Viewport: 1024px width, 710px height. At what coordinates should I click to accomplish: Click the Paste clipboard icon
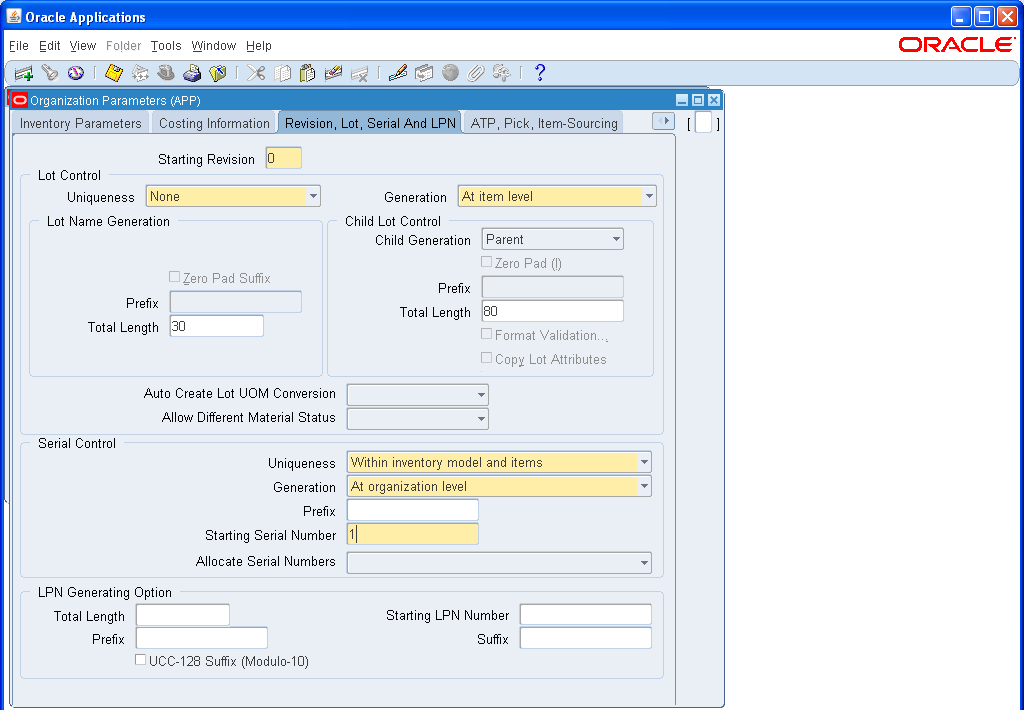pyautogui.click(x=308, y=73)
